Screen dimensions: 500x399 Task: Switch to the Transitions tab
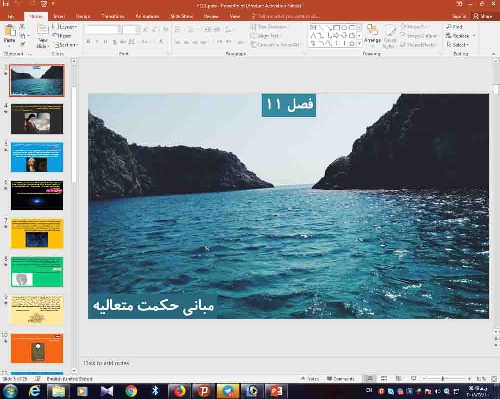tap(113, 16)
